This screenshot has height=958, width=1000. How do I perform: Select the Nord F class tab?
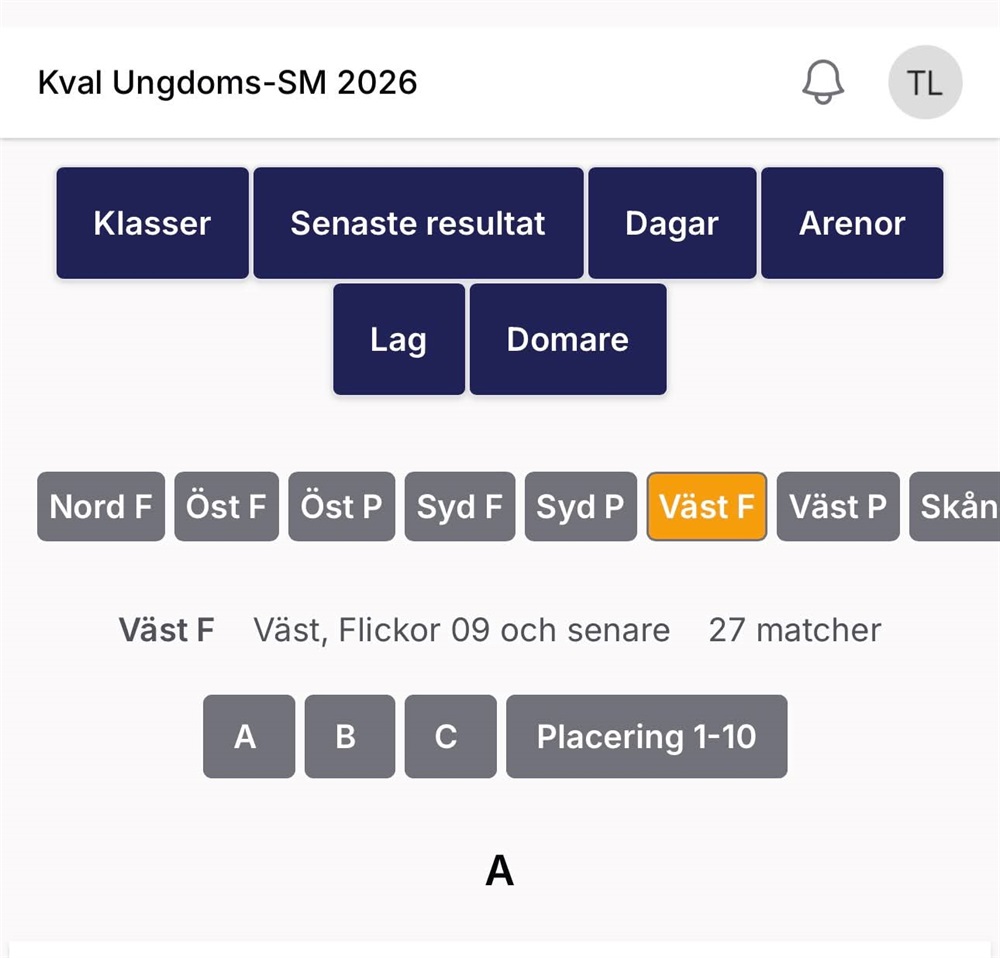tap(101, 507)
